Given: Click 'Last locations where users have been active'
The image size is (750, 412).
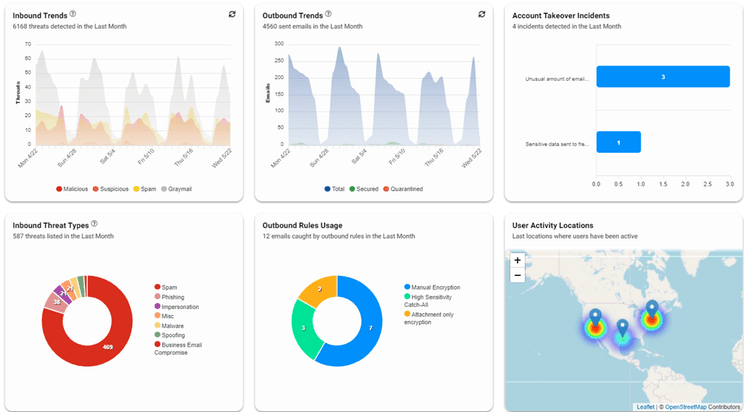Looking at the screenshot, I should [575, 236].
